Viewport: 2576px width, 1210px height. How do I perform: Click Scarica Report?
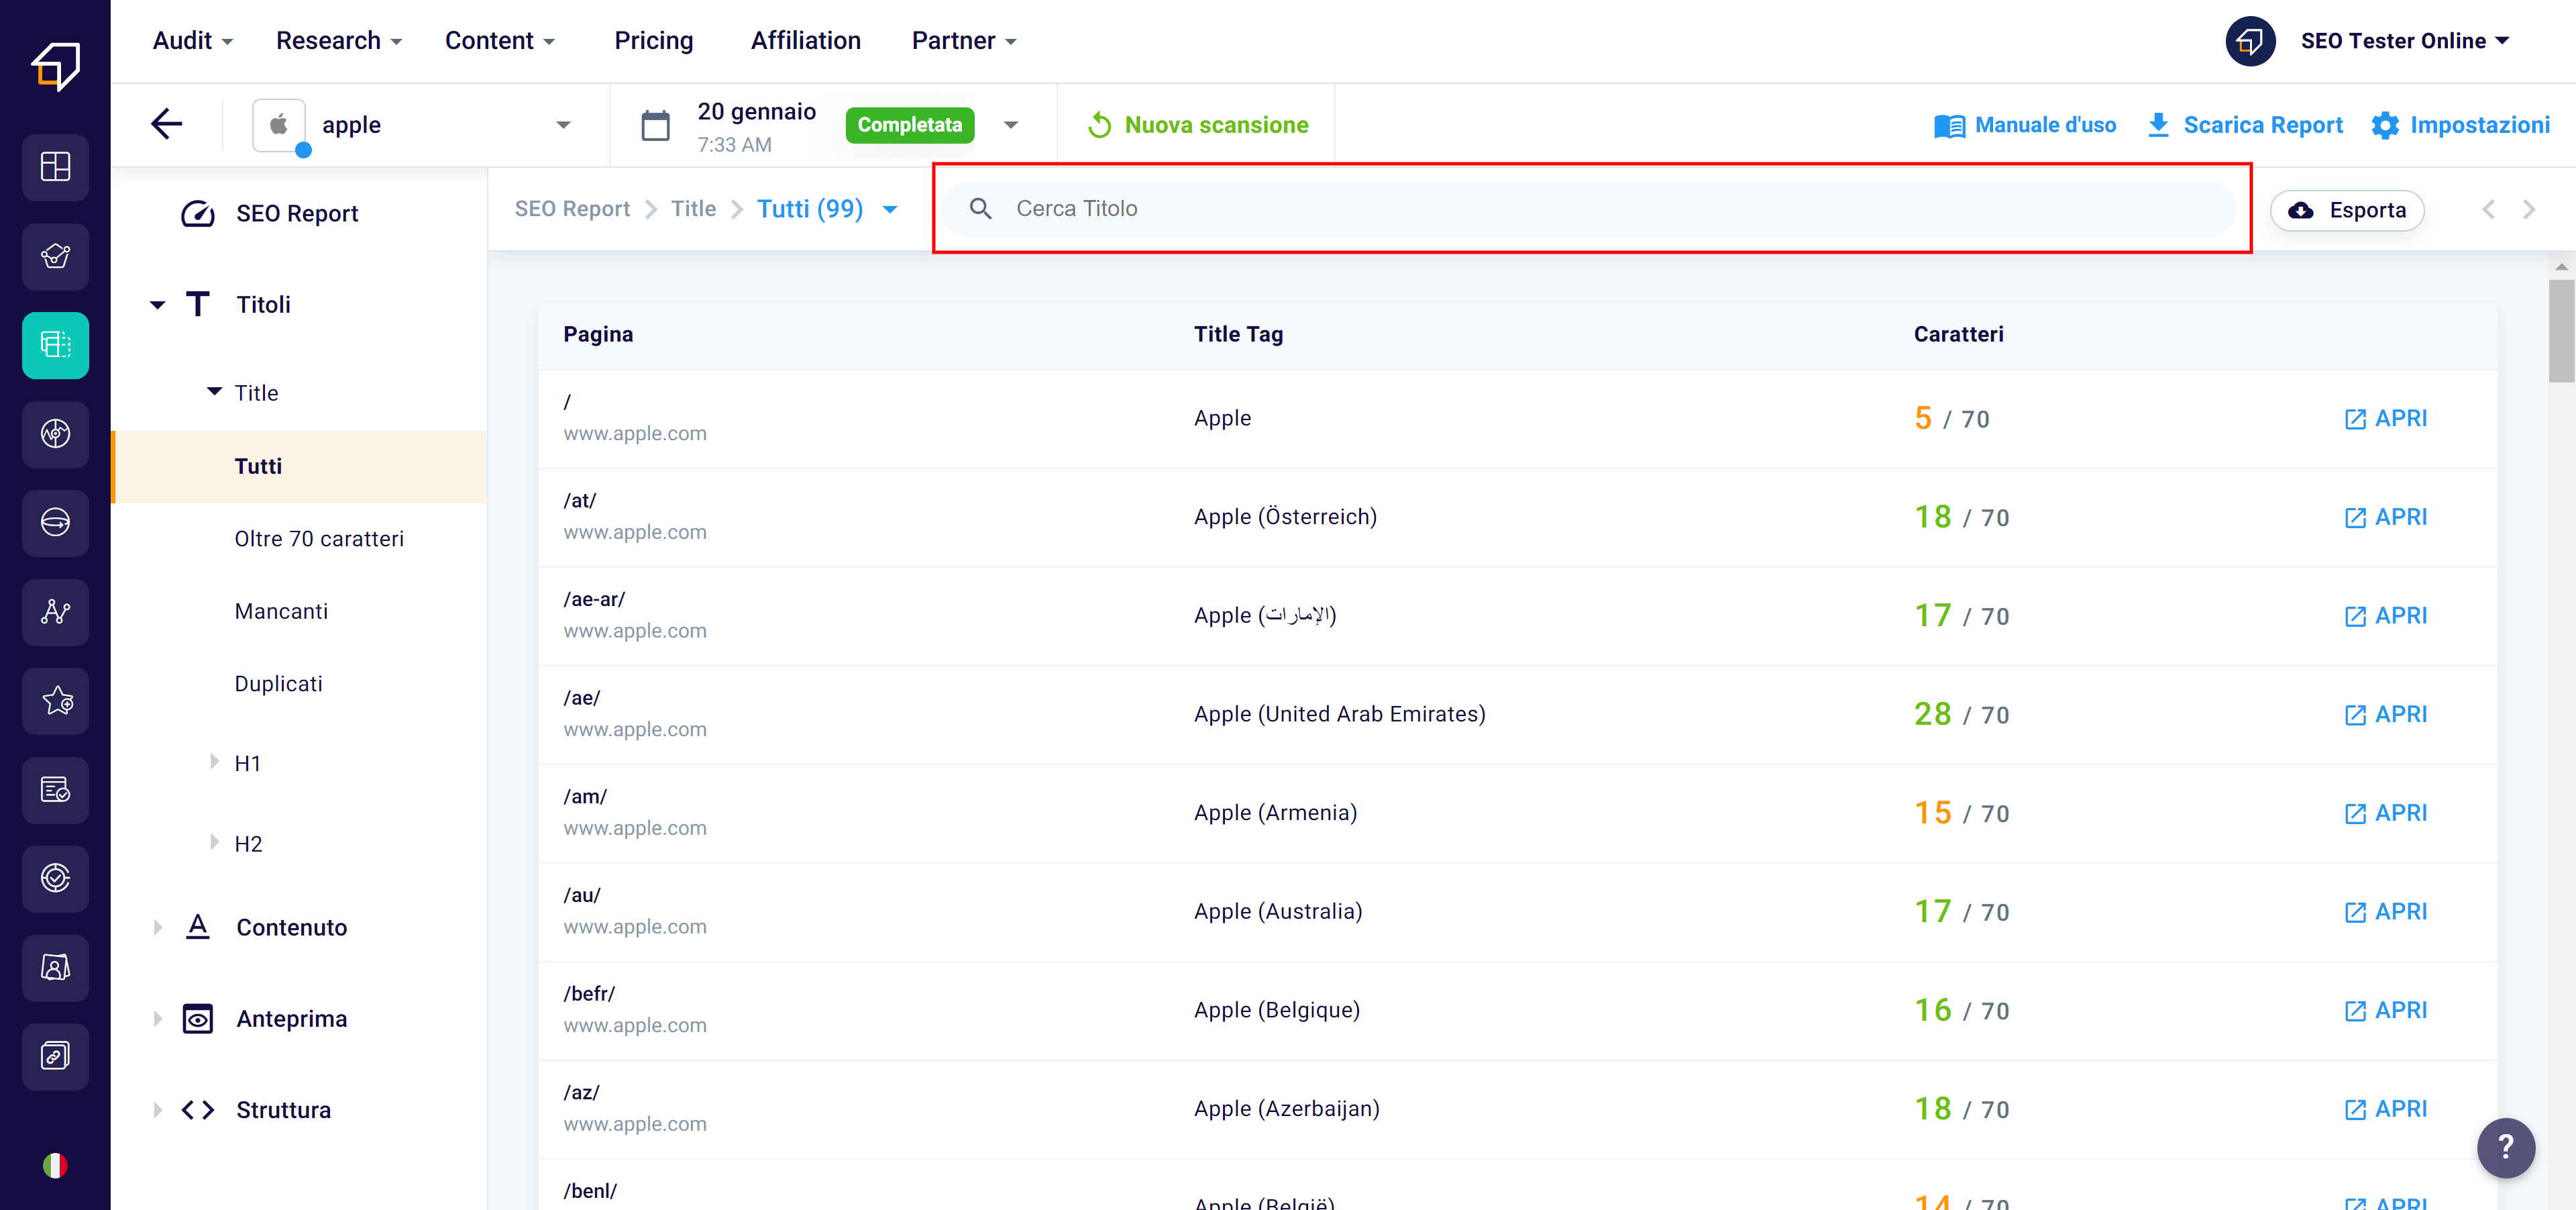coord(2245,125)
